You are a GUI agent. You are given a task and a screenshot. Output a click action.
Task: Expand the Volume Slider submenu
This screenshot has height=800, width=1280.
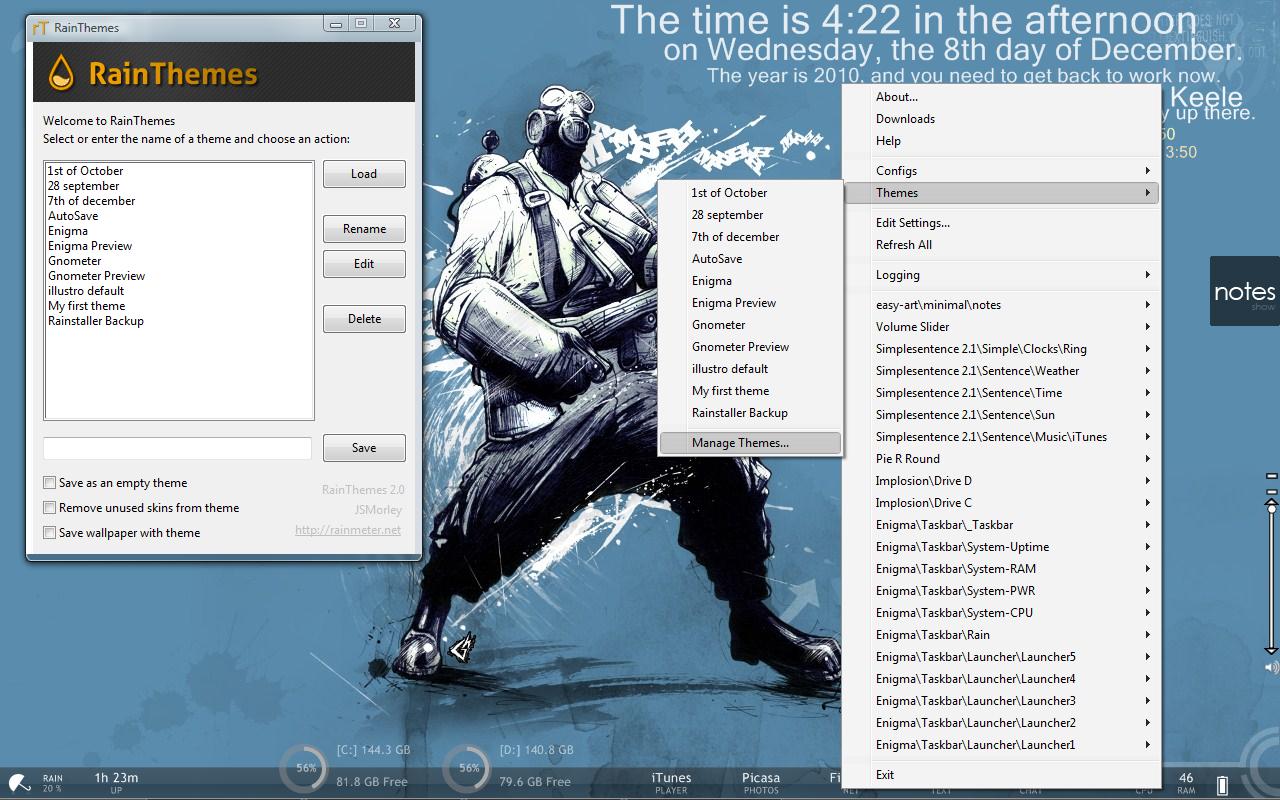point(1000,326)
